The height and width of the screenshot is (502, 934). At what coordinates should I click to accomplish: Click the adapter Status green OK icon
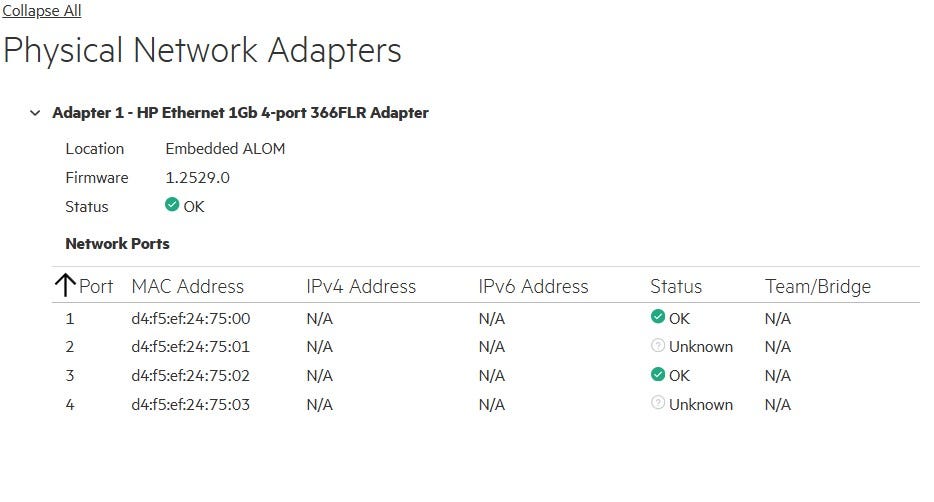click(x=172, y=205)
